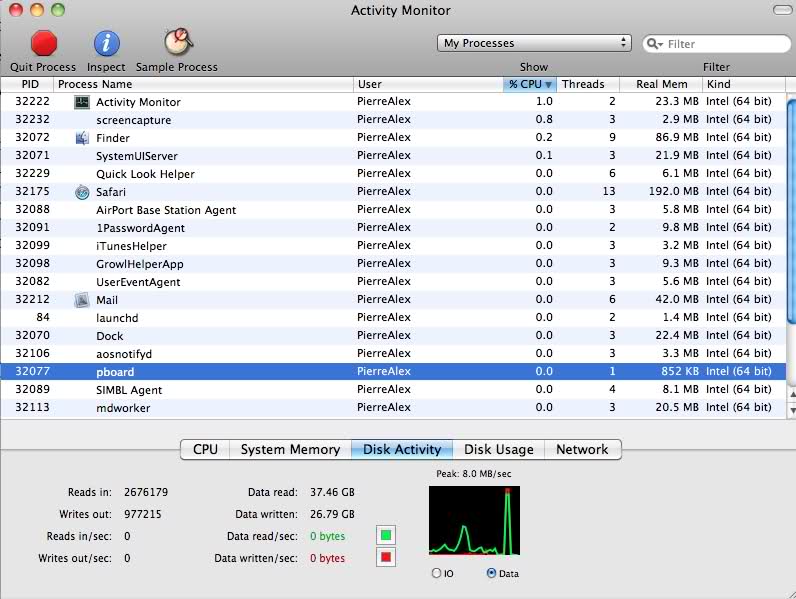Click the Peak: 8.0 MB/sec label

point(474,474)
